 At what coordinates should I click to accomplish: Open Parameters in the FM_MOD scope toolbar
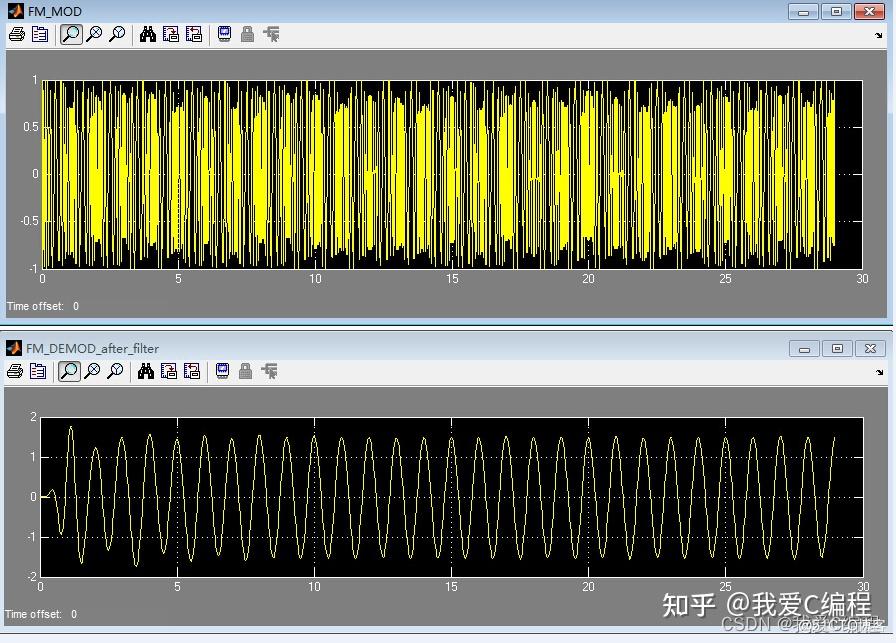pos(40,34)
